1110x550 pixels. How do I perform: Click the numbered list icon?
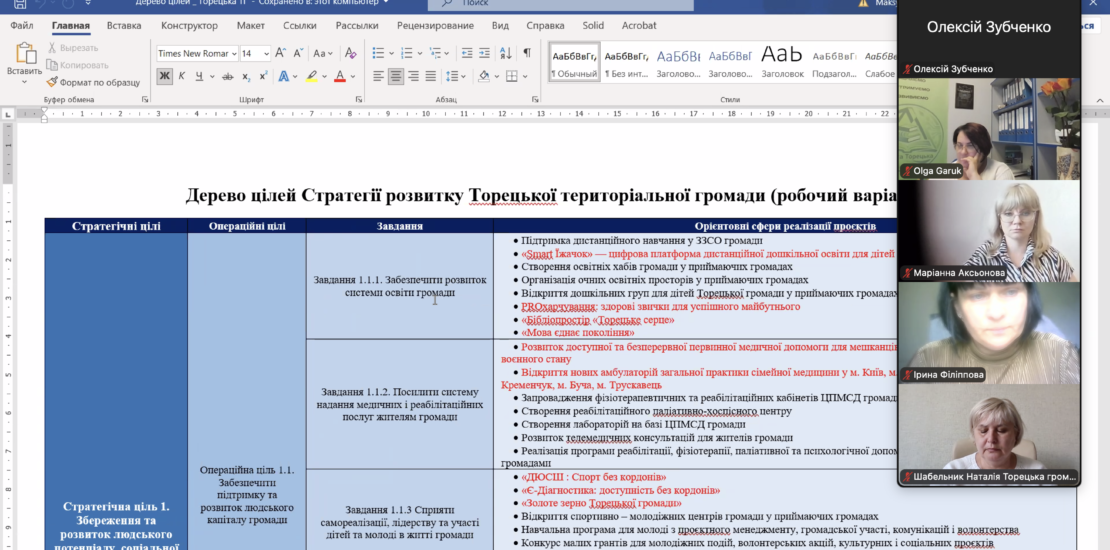406,53
